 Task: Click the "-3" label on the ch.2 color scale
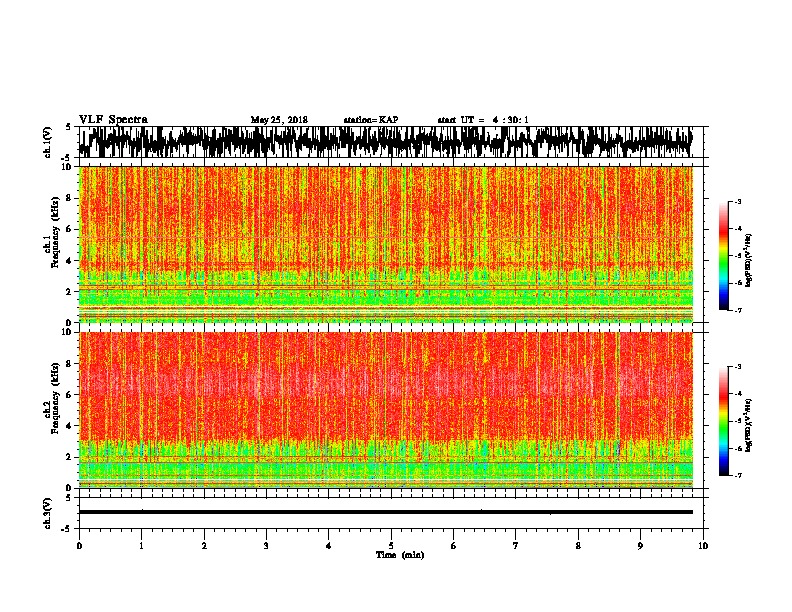(737, 367)
